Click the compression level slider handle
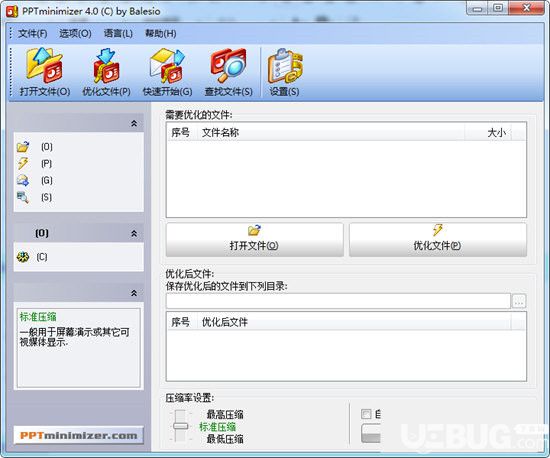This screenshot has height=458, width=550. click(x=180, y=426)
